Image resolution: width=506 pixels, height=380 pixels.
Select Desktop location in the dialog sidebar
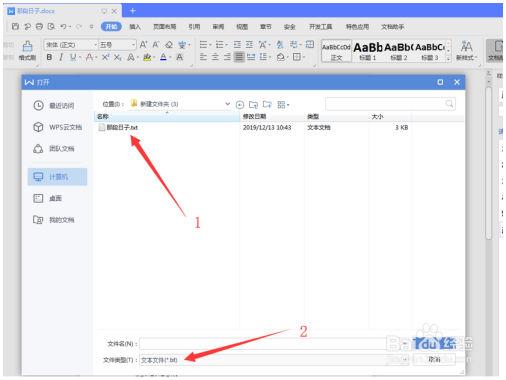click(48, 198)
